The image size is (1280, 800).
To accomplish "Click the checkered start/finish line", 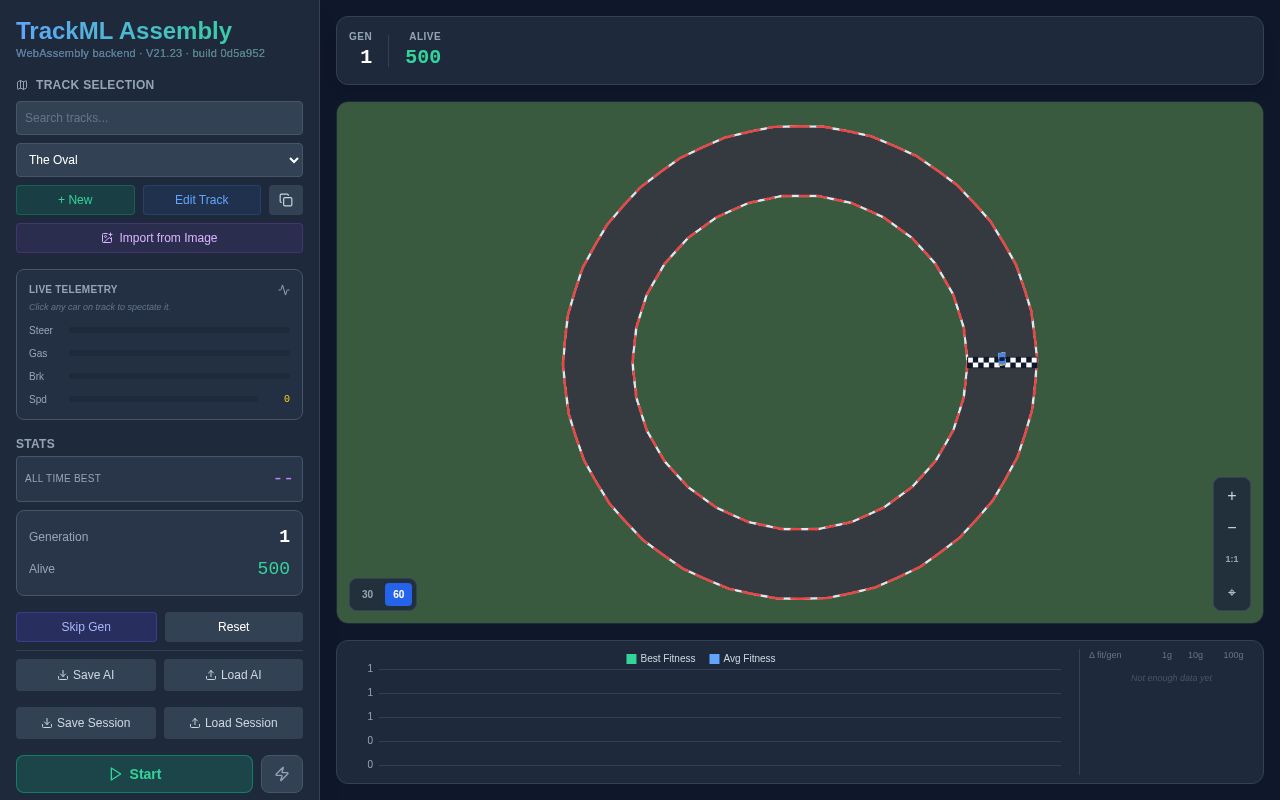I will pos(1002,362).
